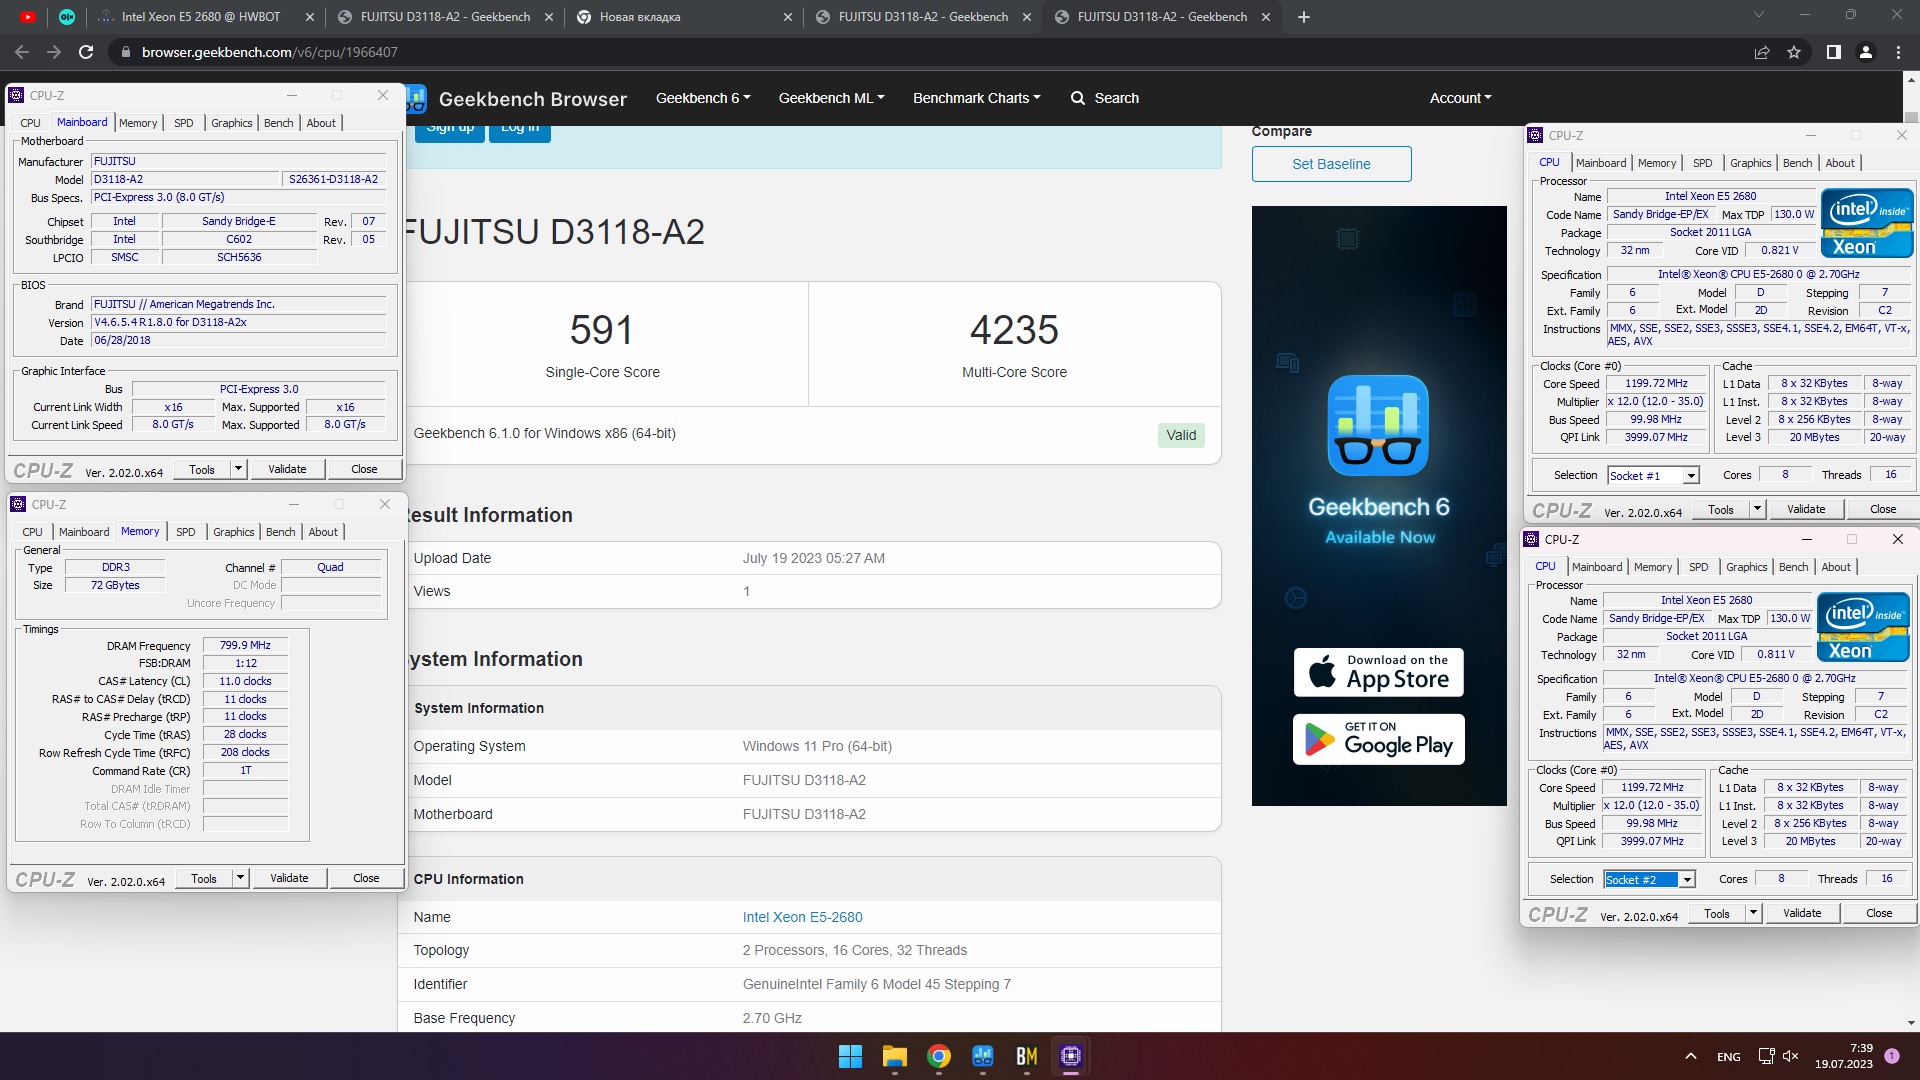Click the clock and date in taskbar
Screen dimensions: 1920x1080
coord(1844,1056)
